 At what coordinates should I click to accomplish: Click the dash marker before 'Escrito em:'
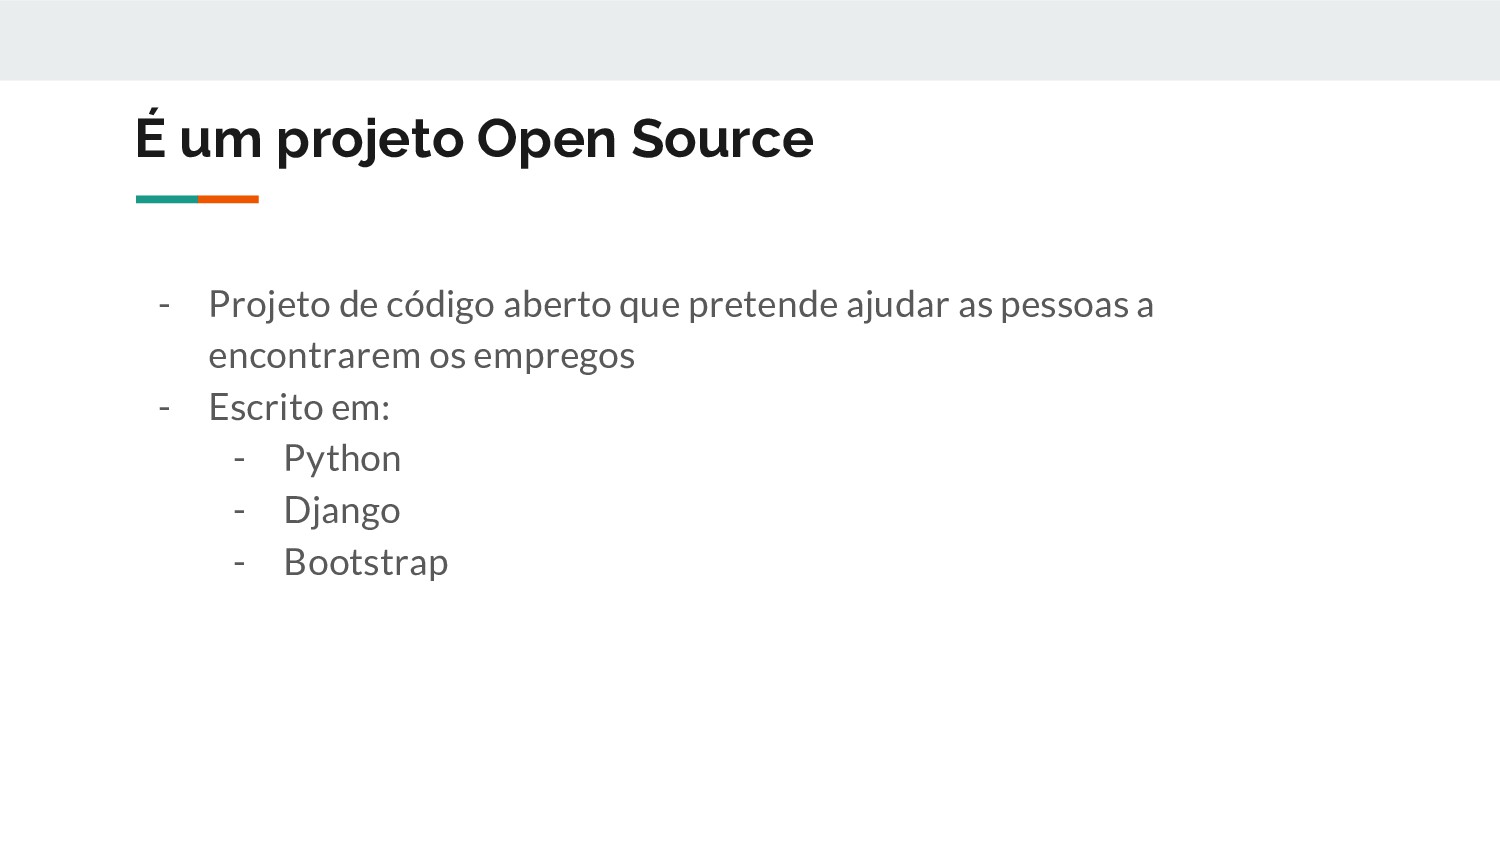point(164,408)
